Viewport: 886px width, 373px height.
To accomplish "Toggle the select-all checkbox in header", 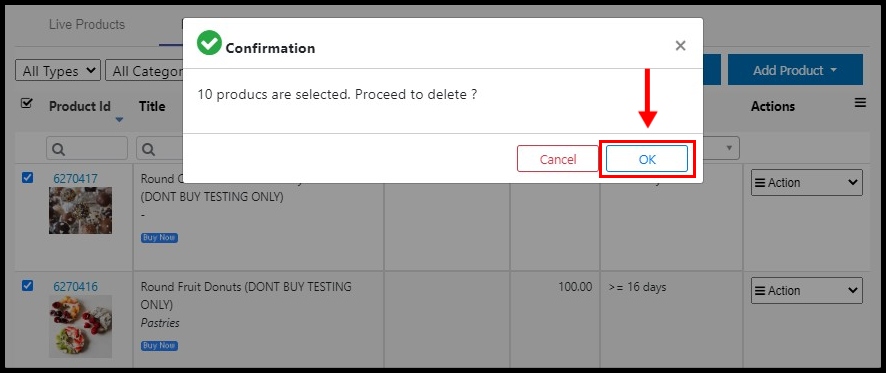I will coord(26,103).
